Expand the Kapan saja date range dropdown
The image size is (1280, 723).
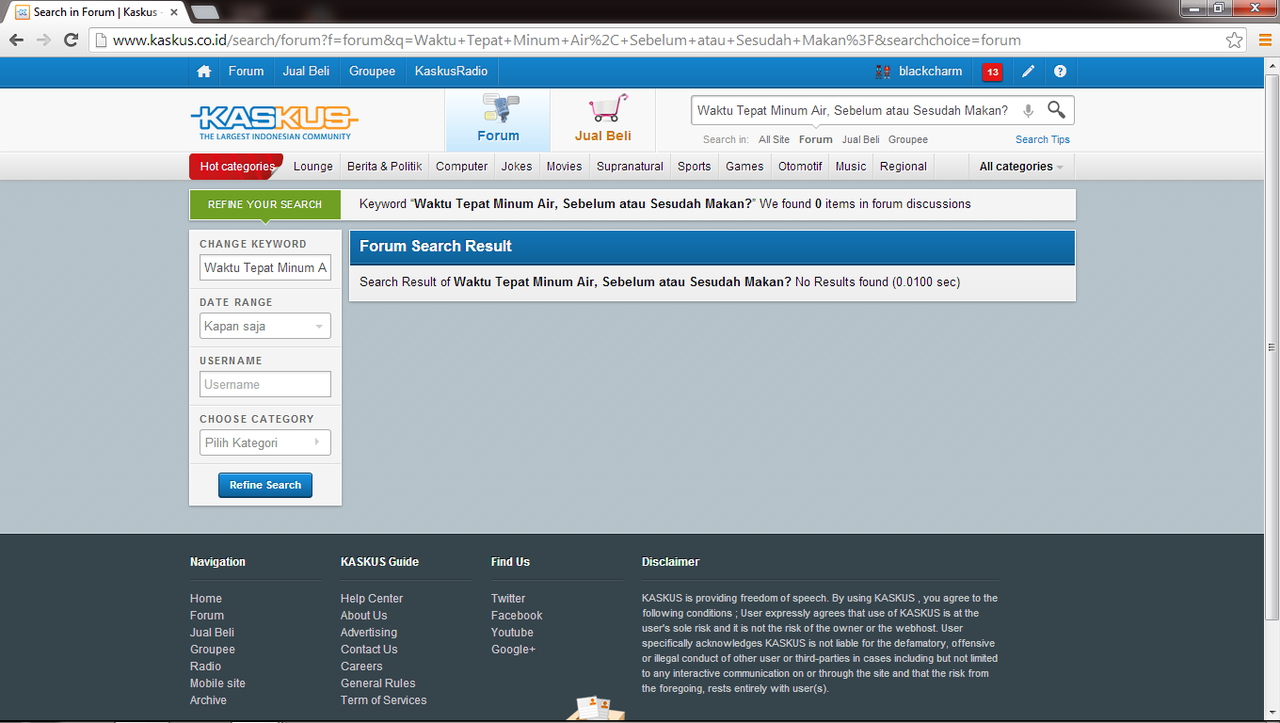coord(265,326)
